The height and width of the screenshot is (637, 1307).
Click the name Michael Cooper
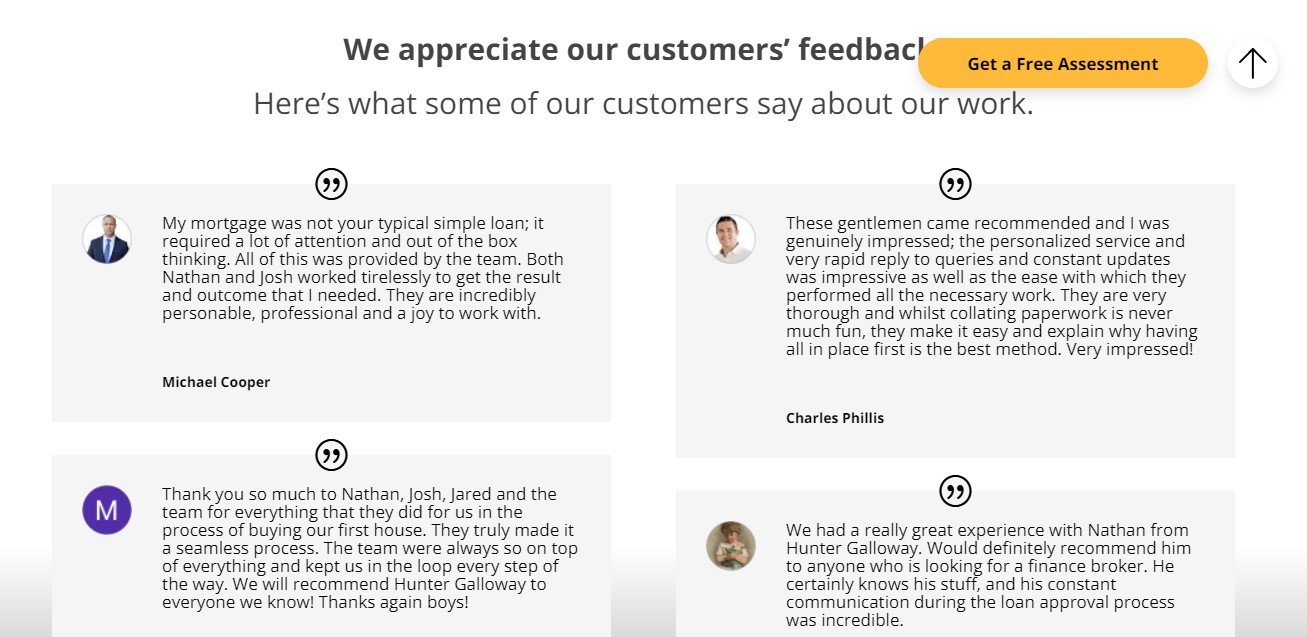[216, 382]
